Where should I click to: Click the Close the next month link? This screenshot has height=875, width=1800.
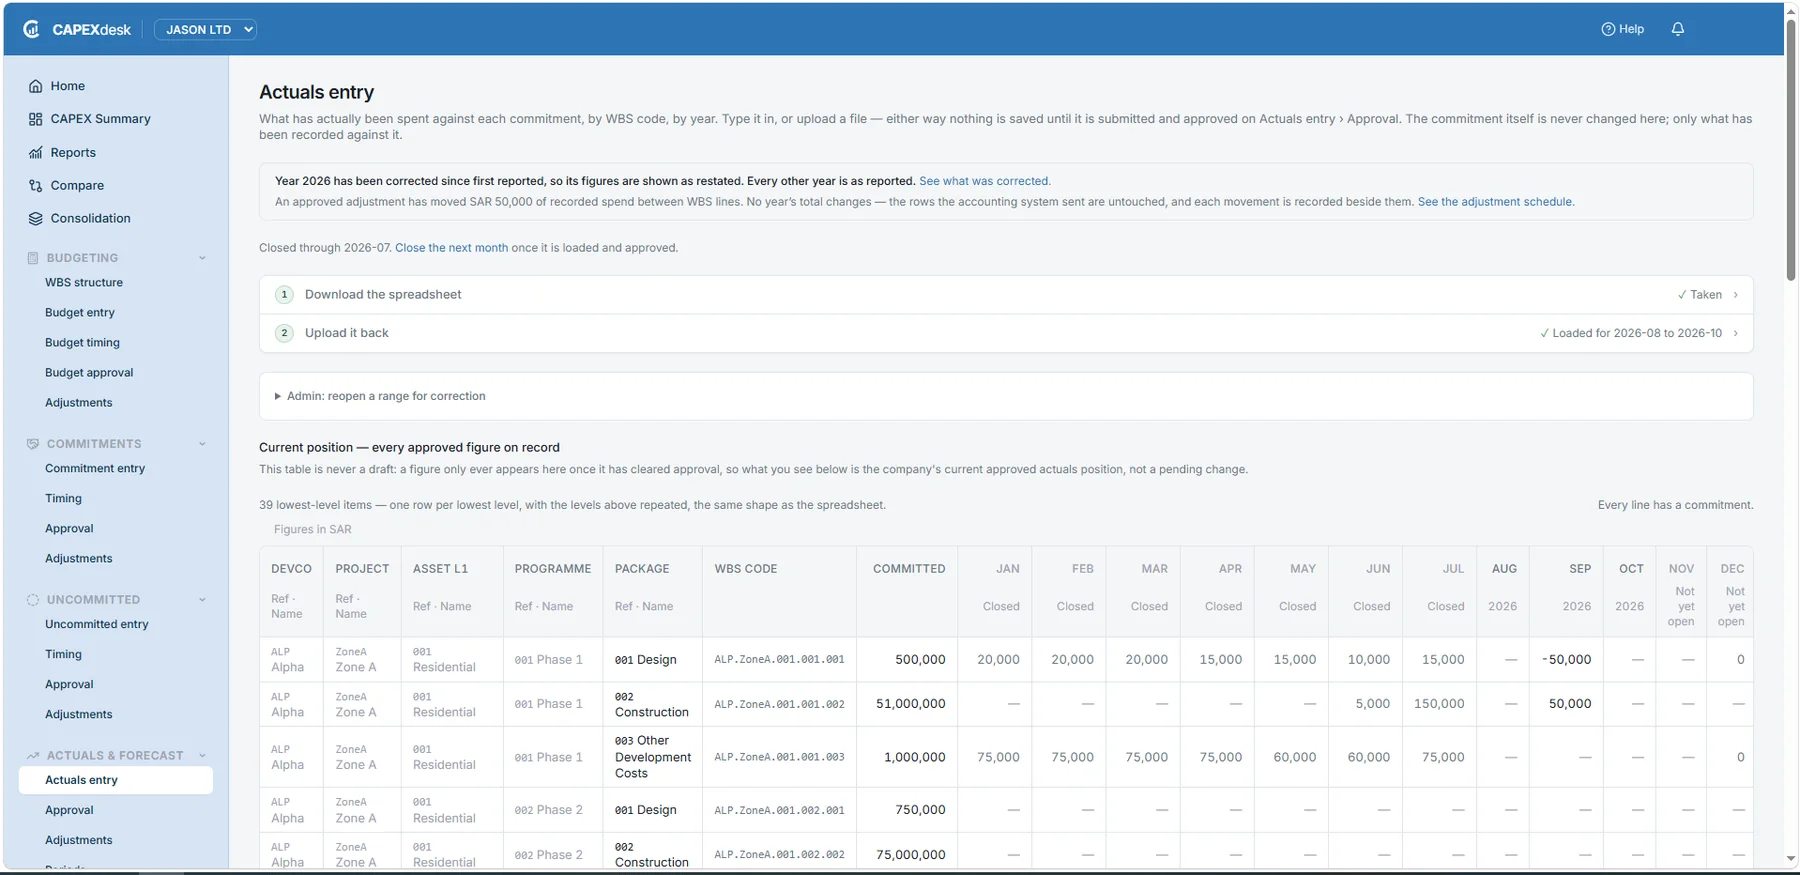(452, 248)
